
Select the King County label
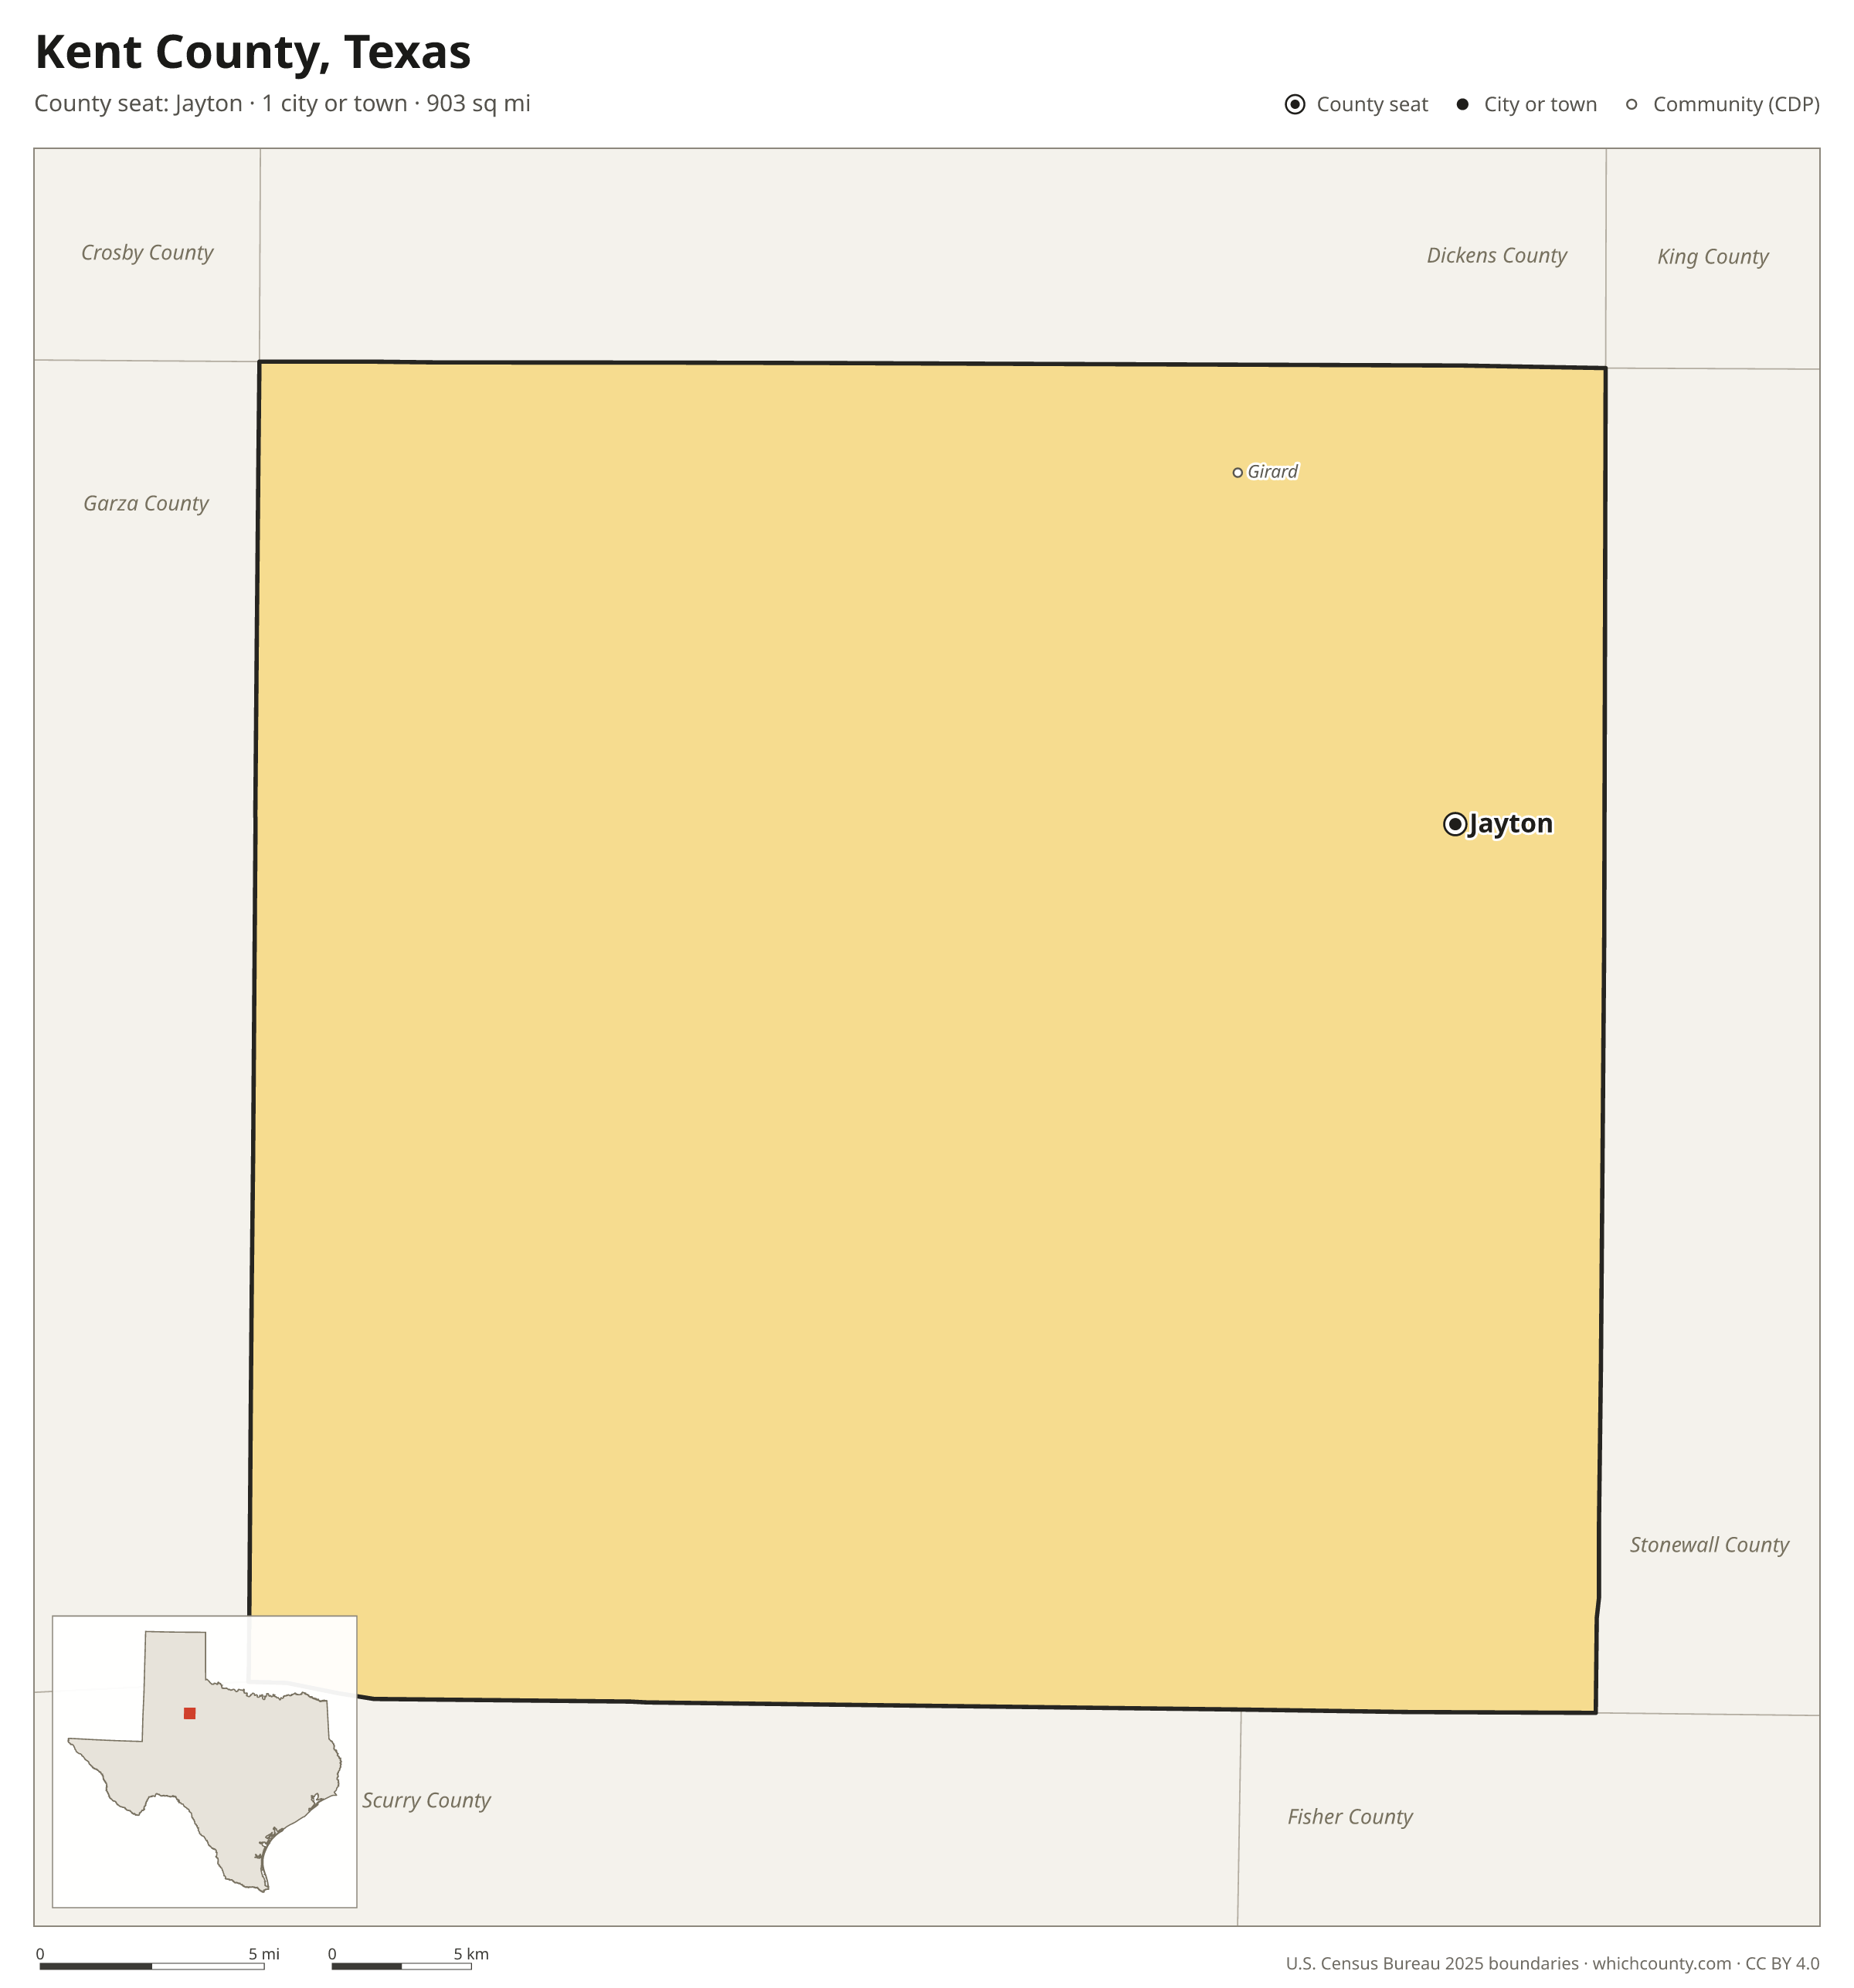click(x=1712, y=257)
